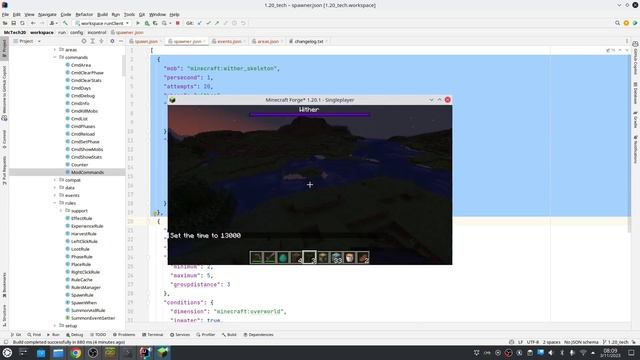Switch to the changelog.txt tab
This screenshot has width=640, height=360.
point(308,41)
